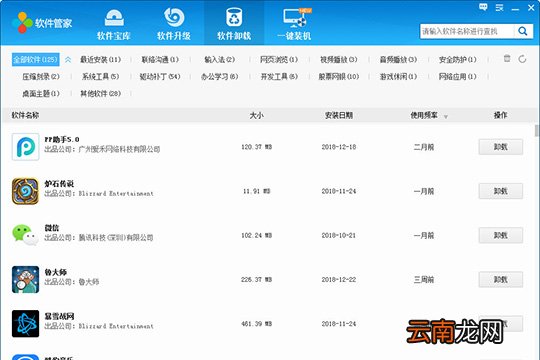
Task: Uninstall 炉石传说 with 卸载 button
Action: (501, 191)
